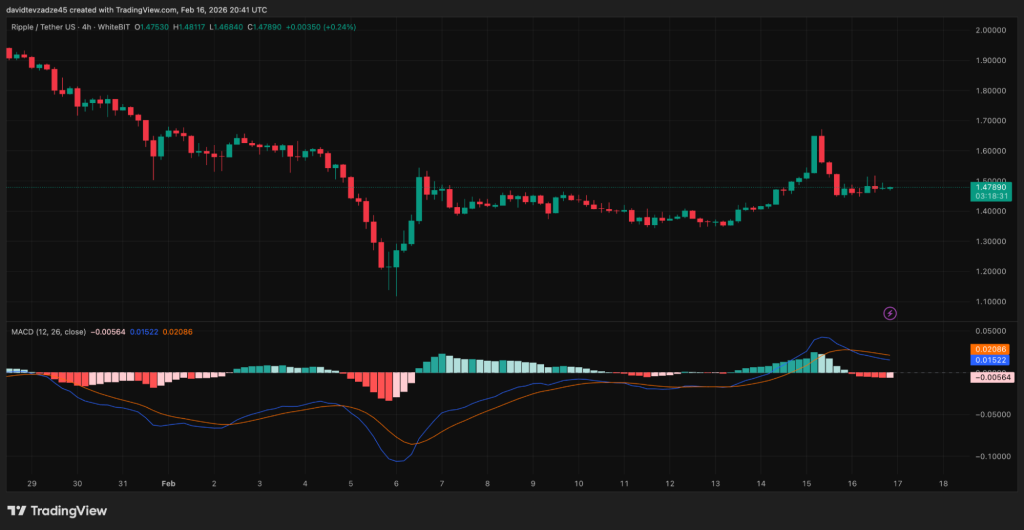Click the green 1.47890 current price label
This screenshot has width=1024, height=530.
point(989,186)
